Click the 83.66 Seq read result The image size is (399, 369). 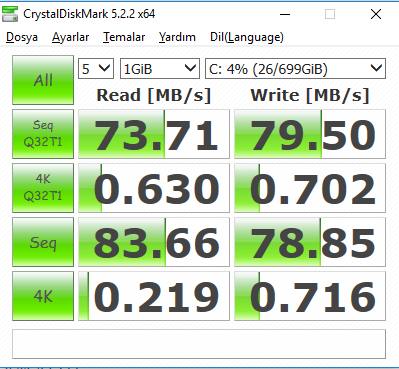point(154,242)
